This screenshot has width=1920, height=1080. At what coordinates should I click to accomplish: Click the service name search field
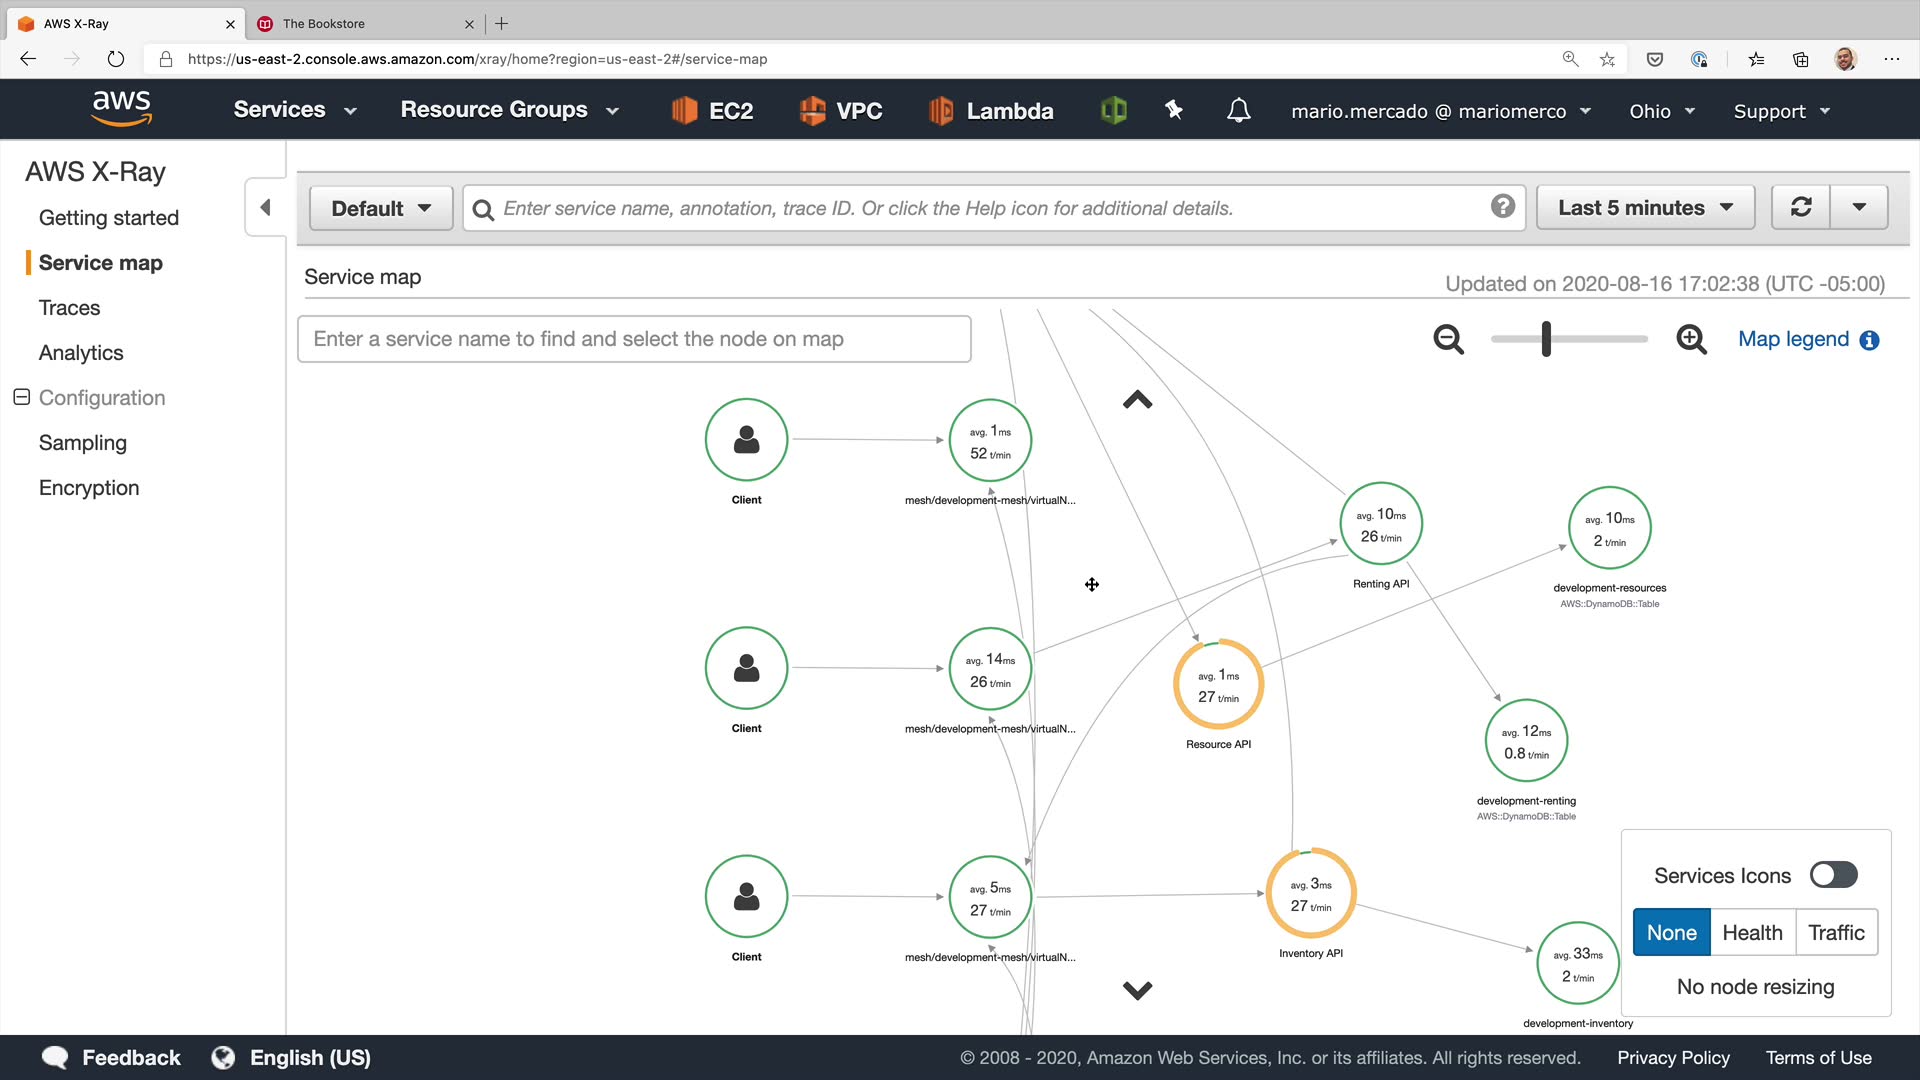coord(634,339)
